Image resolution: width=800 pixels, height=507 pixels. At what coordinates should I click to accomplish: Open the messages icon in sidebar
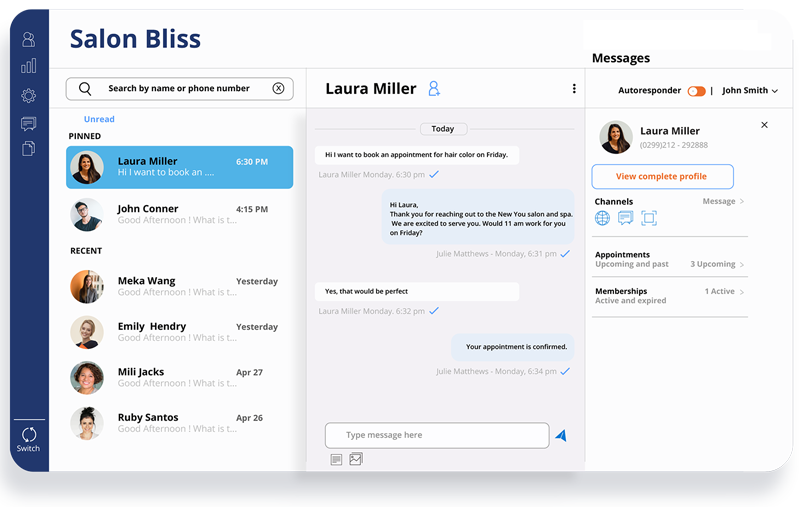pyautogui.click(x=28, y=124)
